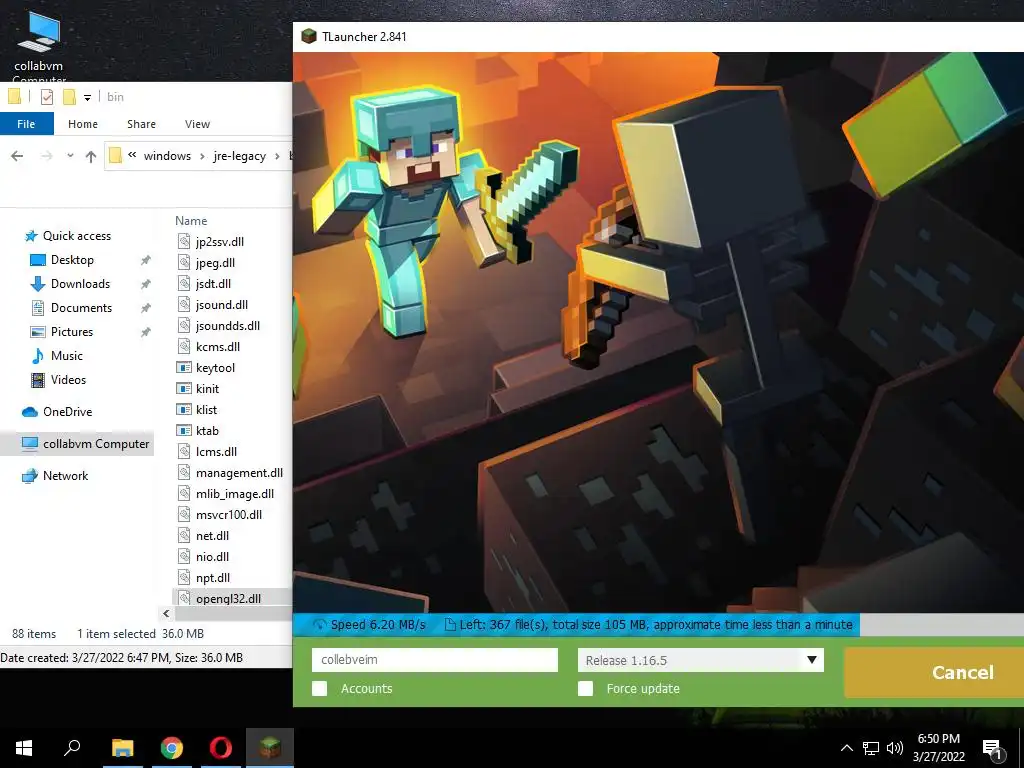Expand the windows folder breadcrumb chevron
1024x768 pixels.
coord(202,155)
